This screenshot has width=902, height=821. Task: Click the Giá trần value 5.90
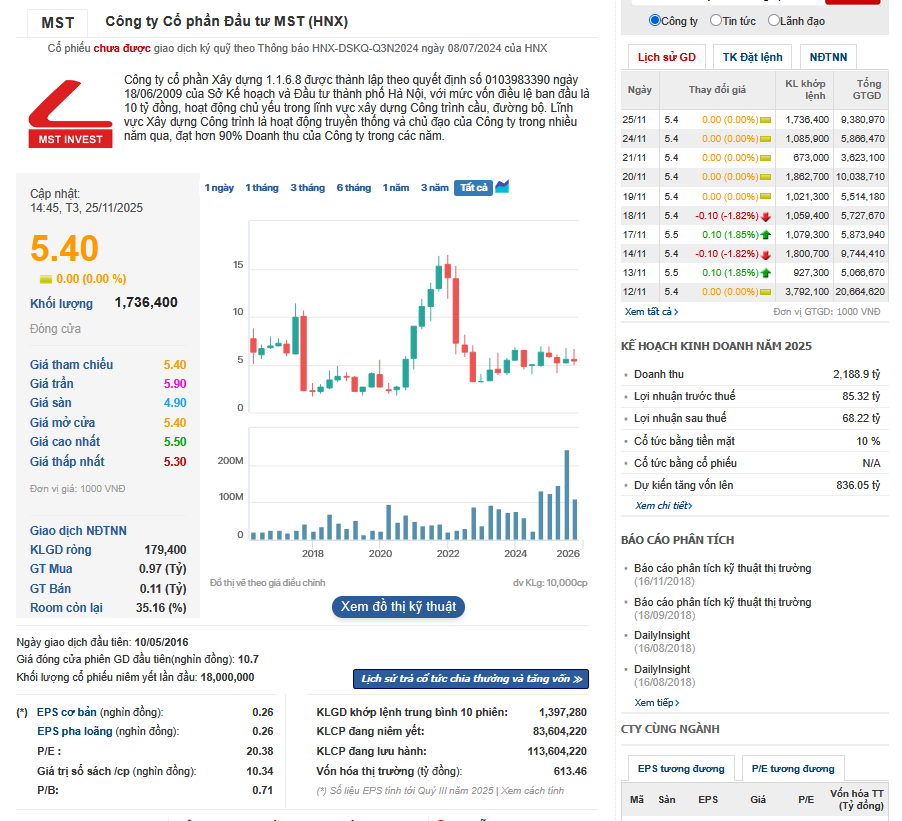(x=175, y=384)
